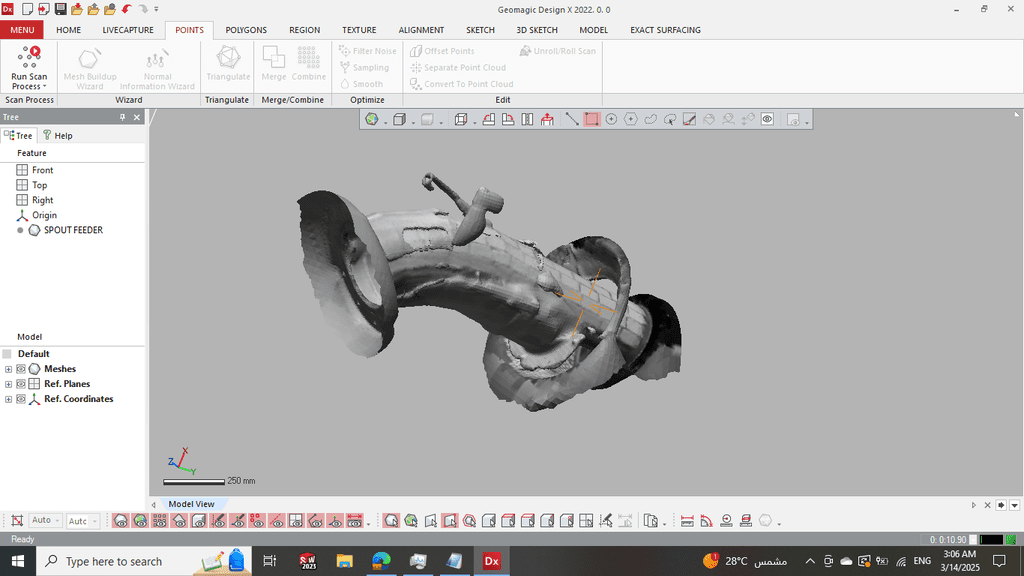Select the circle selection mode
The width and height of the screenshot is (1024, 576).
point(611,119)
